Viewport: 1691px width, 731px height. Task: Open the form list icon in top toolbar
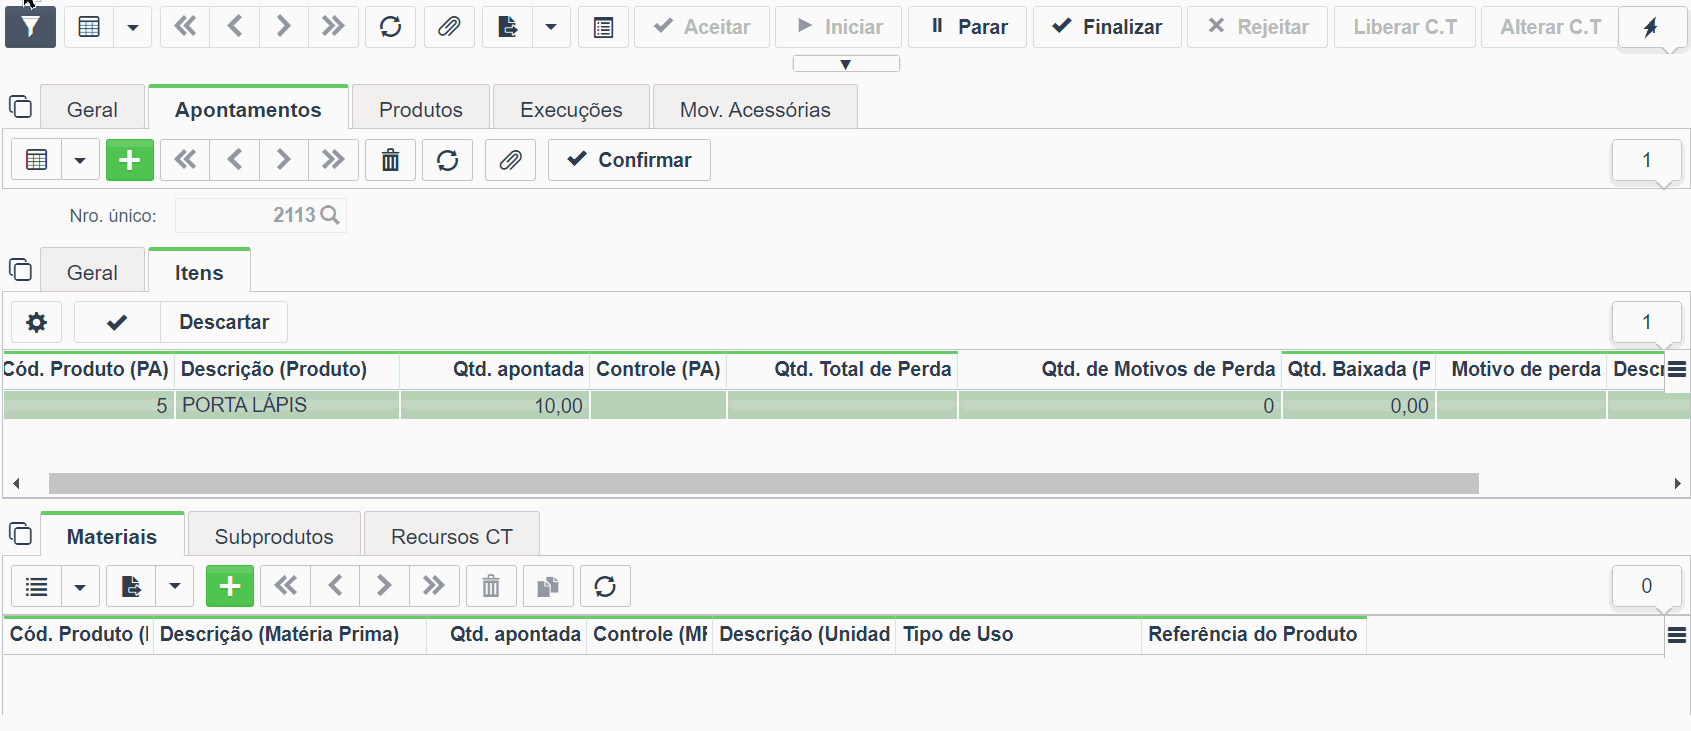tap(603, 27)
